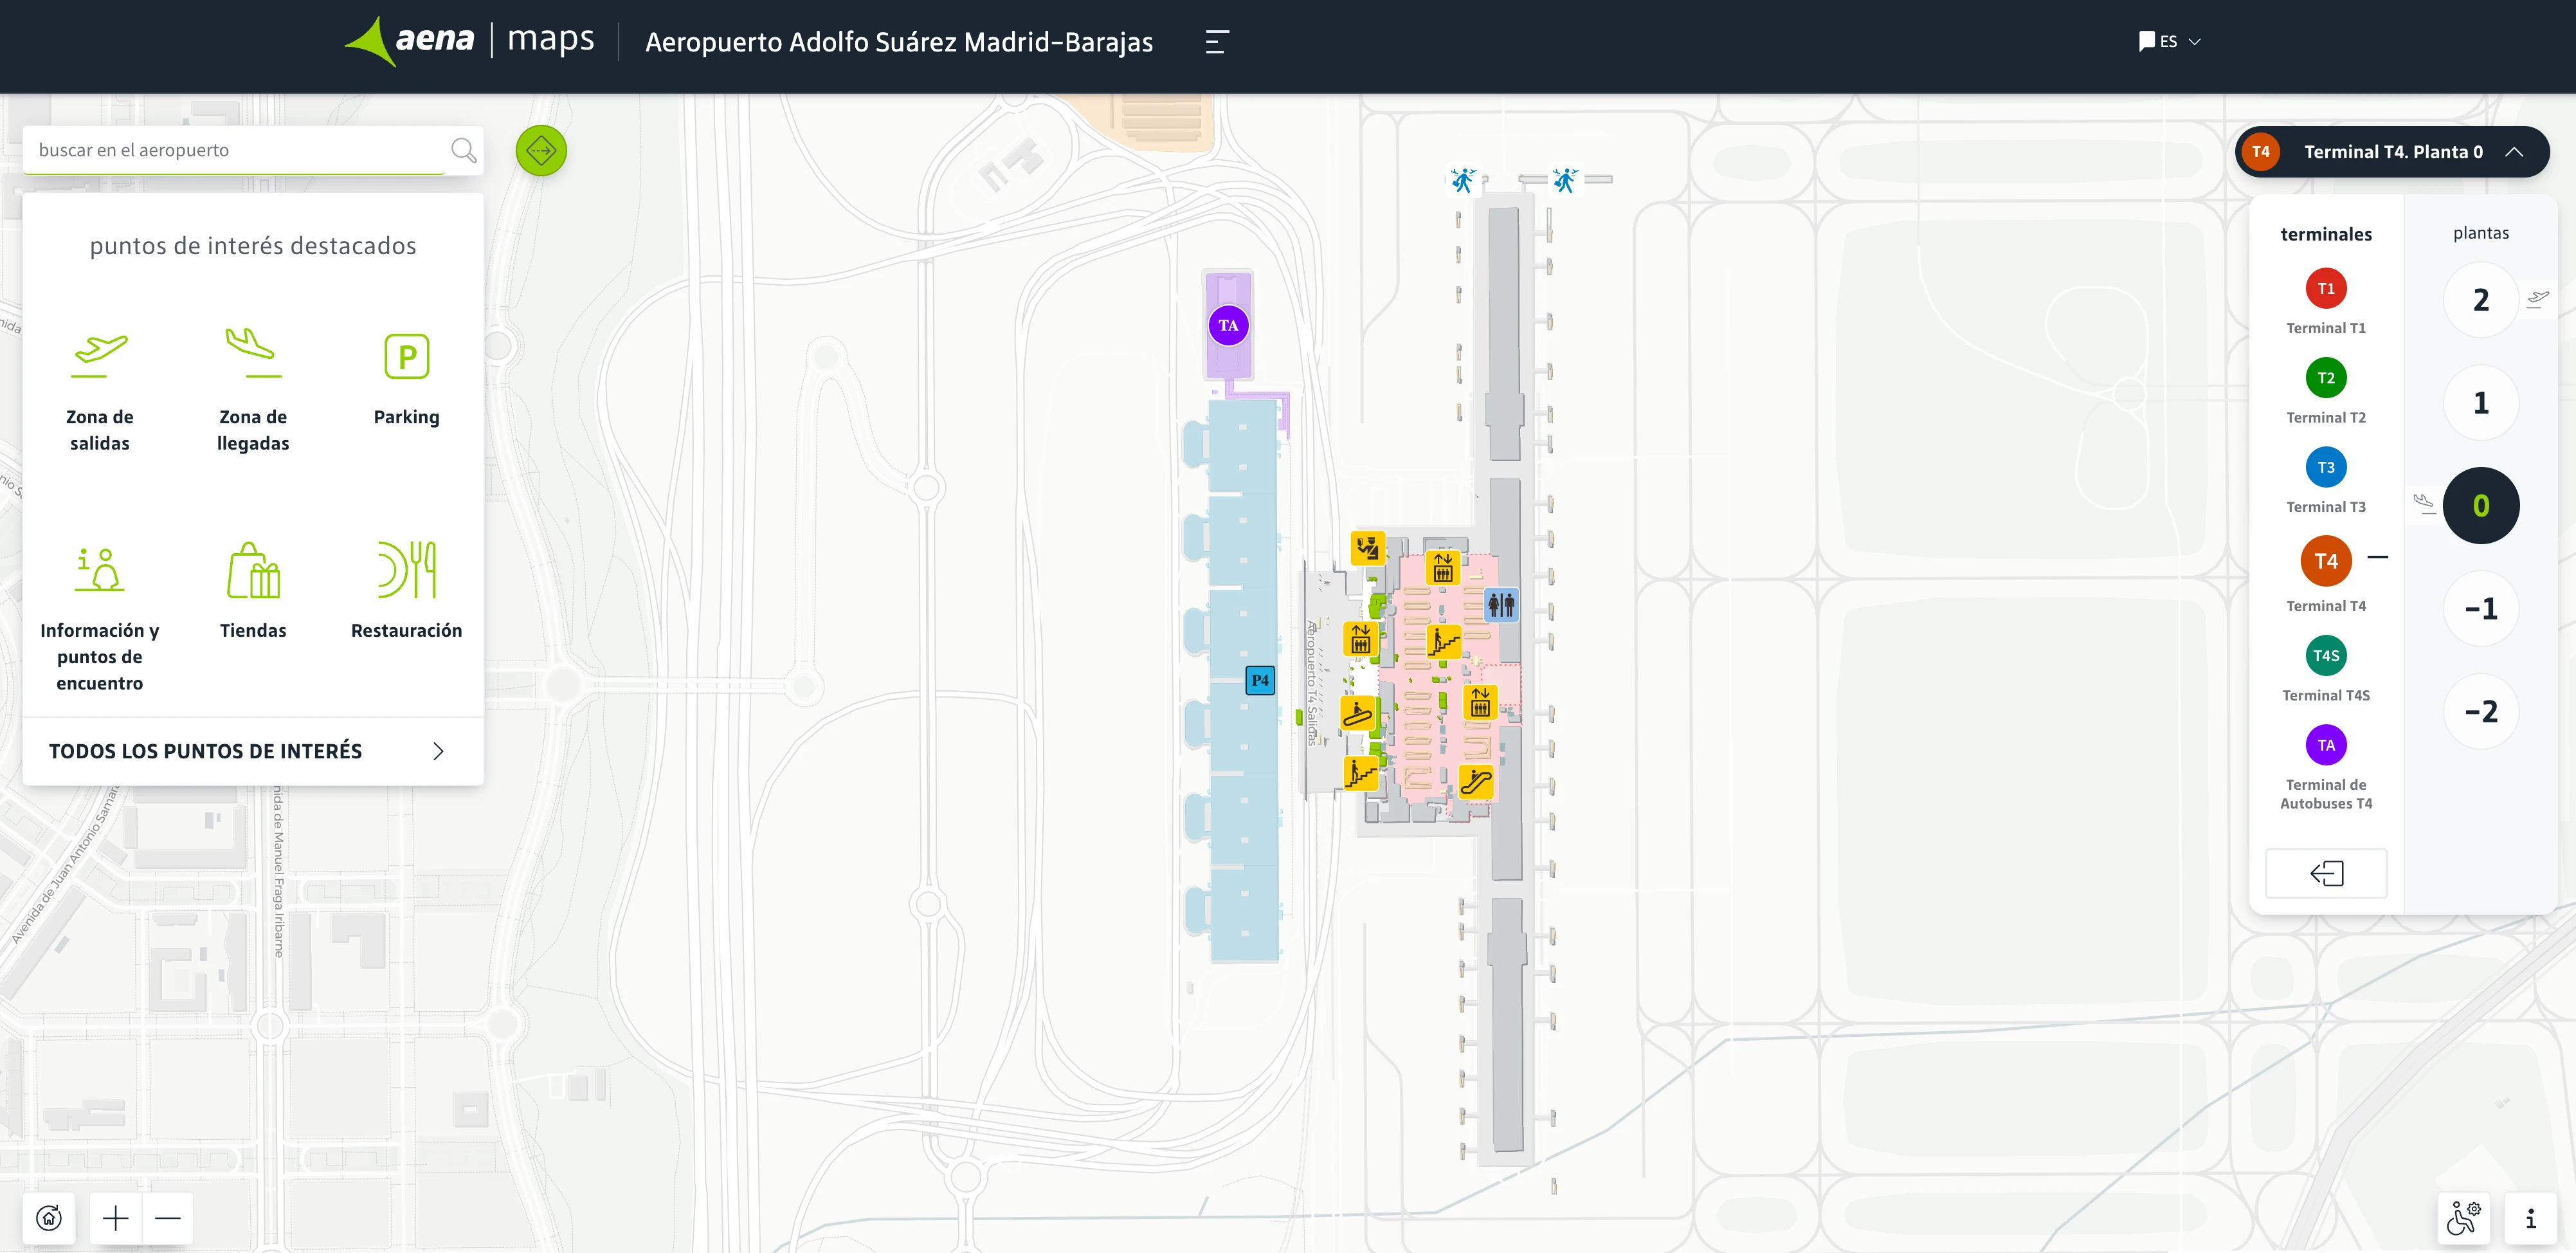This screenshot has height=1253, width=2576.
Task: Click the green geolocation diamond beside the search bar
Action: [x=541, y=150]
